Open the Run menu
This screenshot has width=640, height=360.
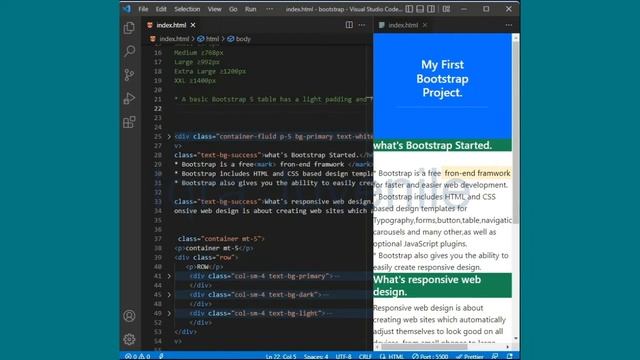(x=251, y=9)
